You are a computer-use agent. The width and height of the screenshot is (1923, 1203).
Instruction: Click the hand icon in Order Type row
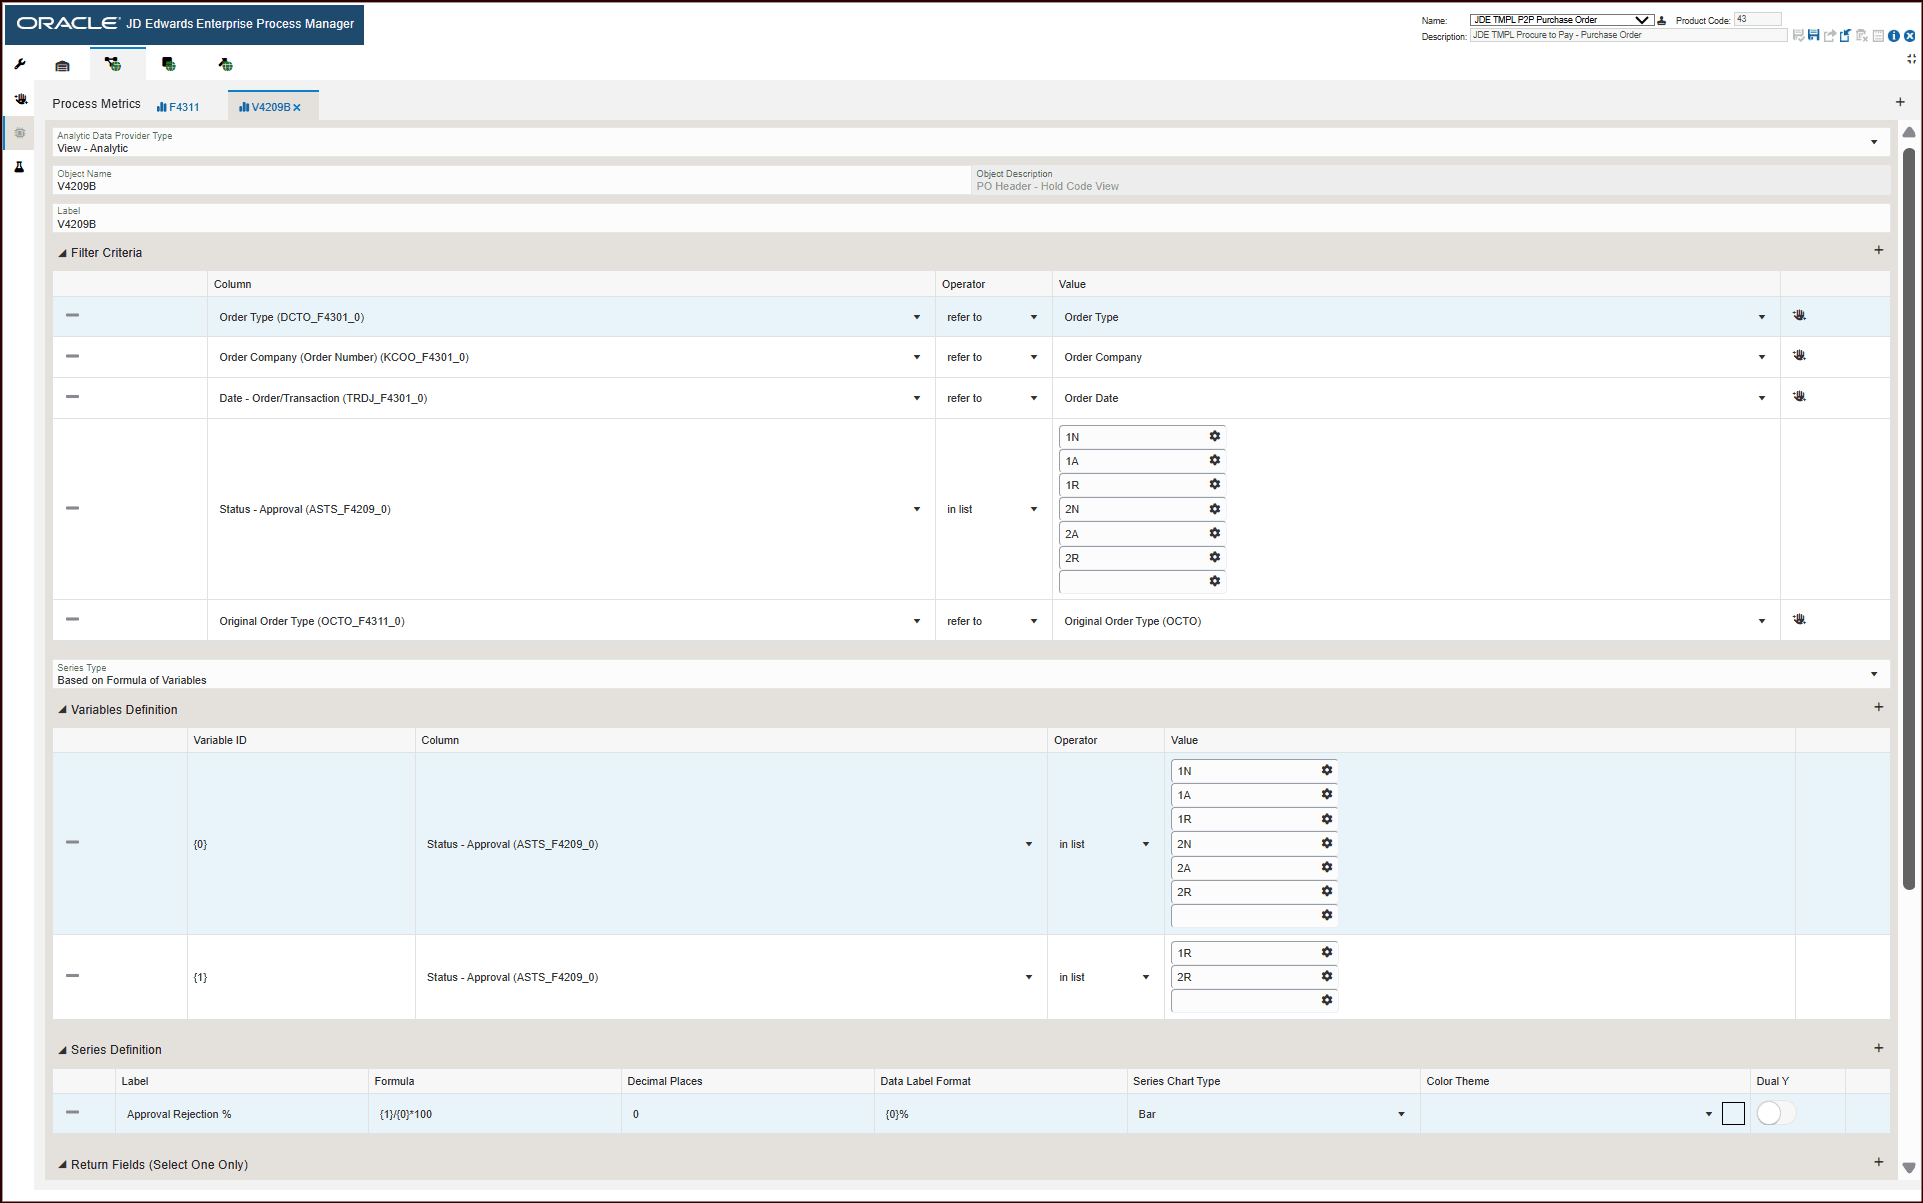[1799, 316]
